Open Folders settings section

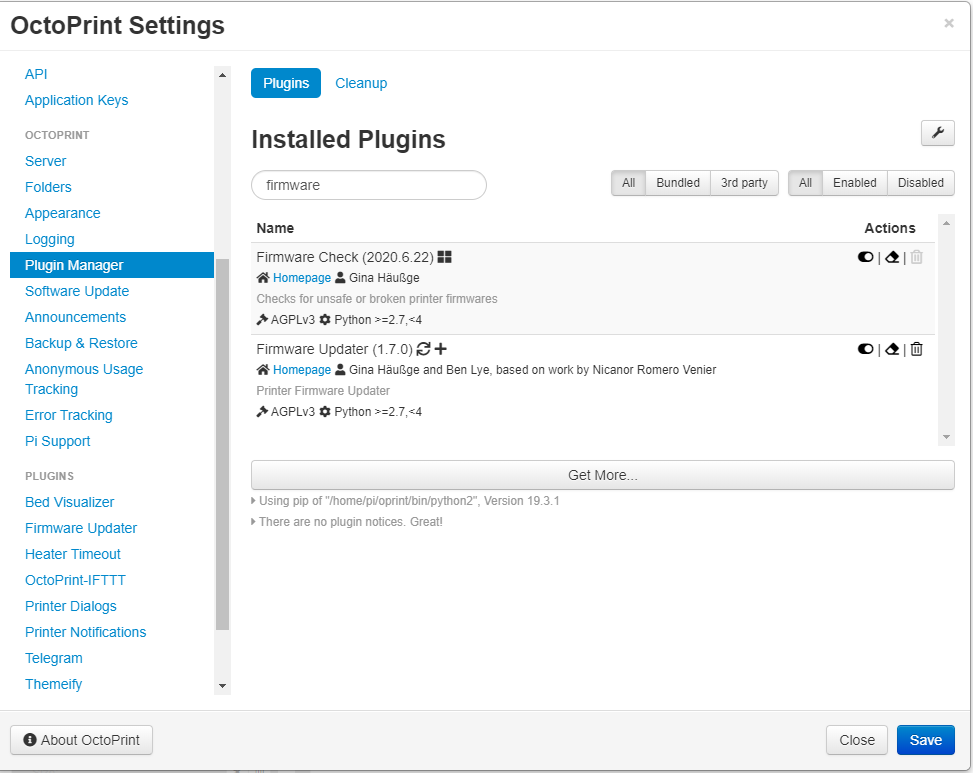pos(48,187)
